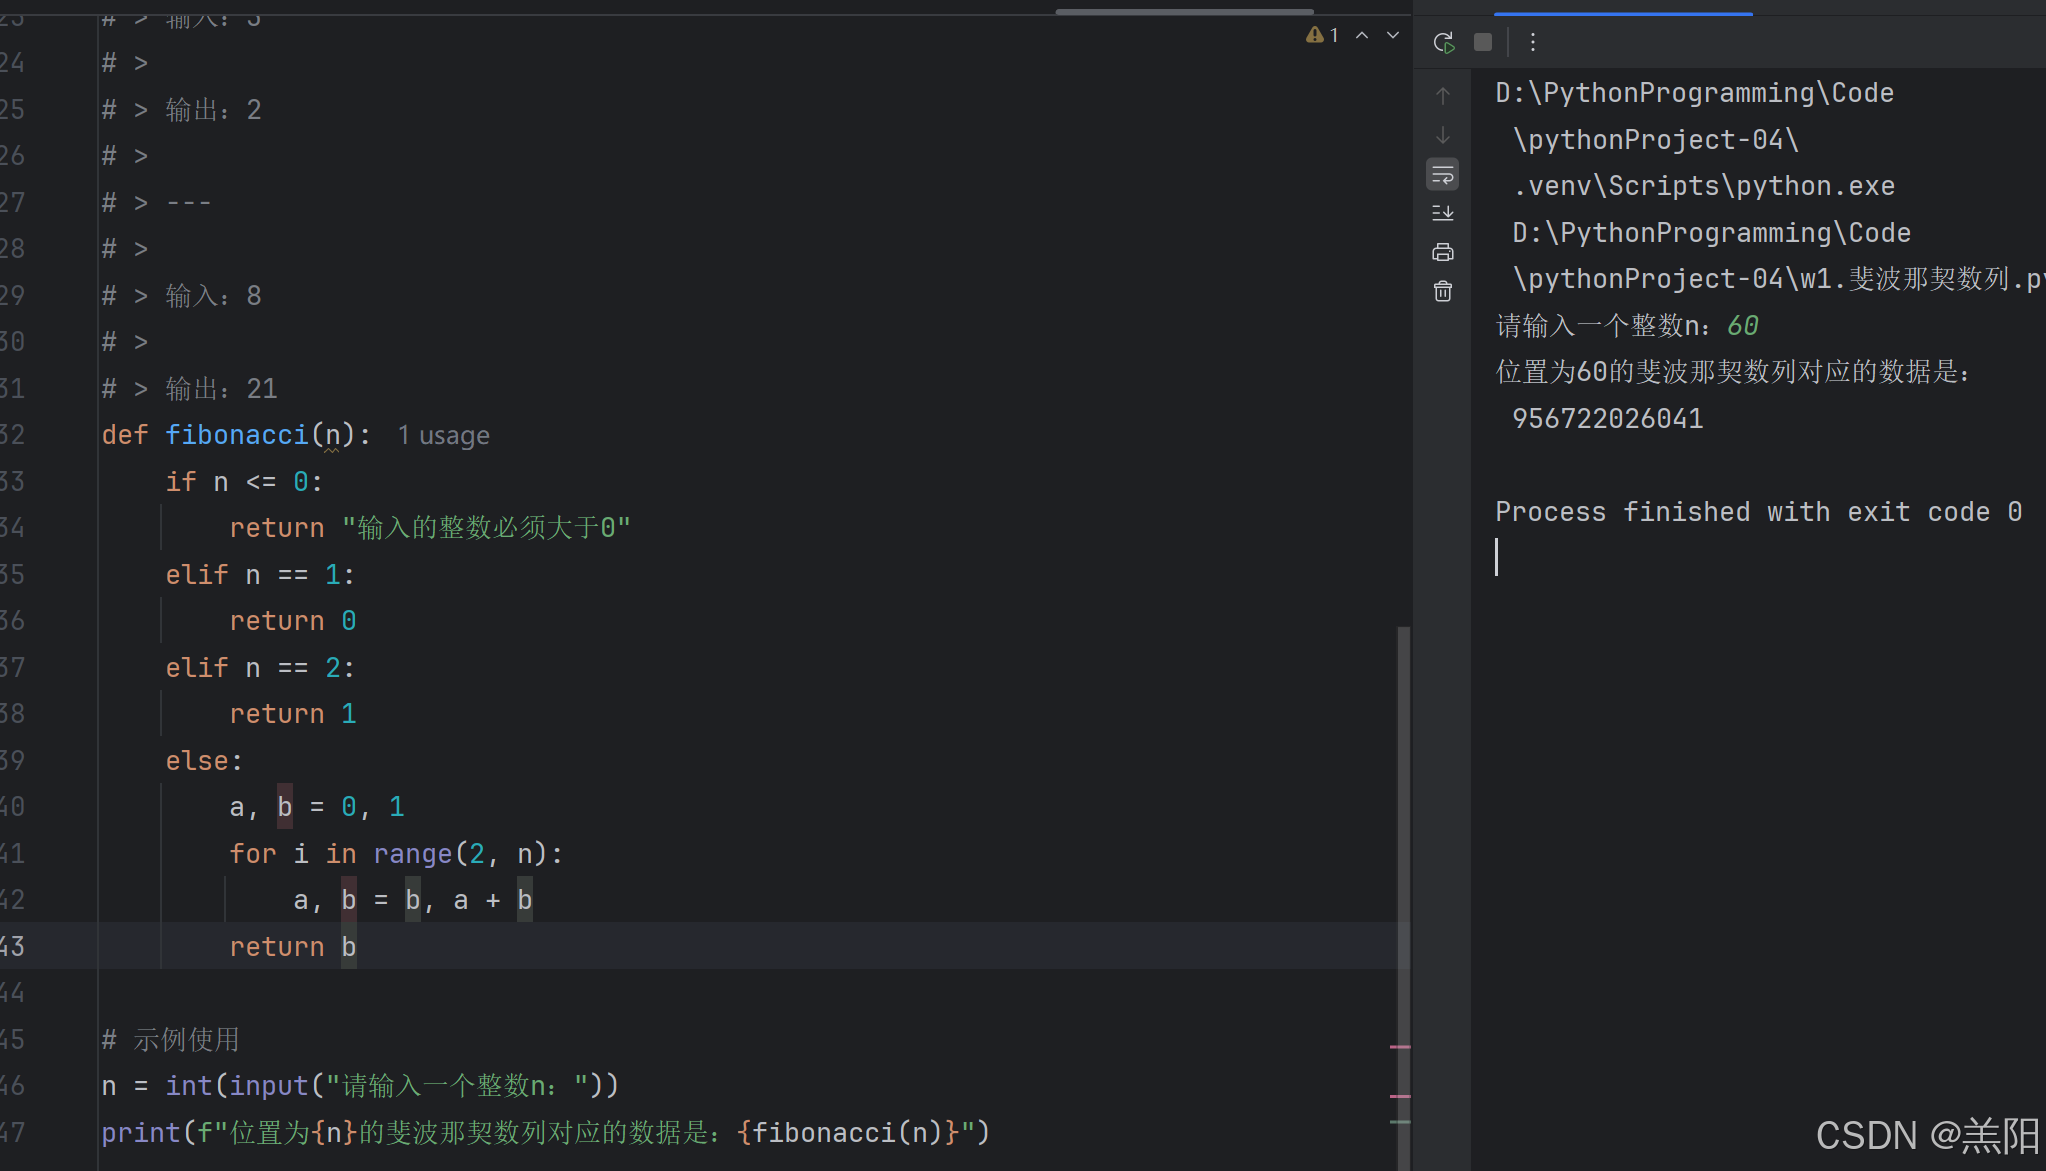2046x1171 pixels.
Task: Clear the console output with trash icon
Action: (x=1443, y=290)
